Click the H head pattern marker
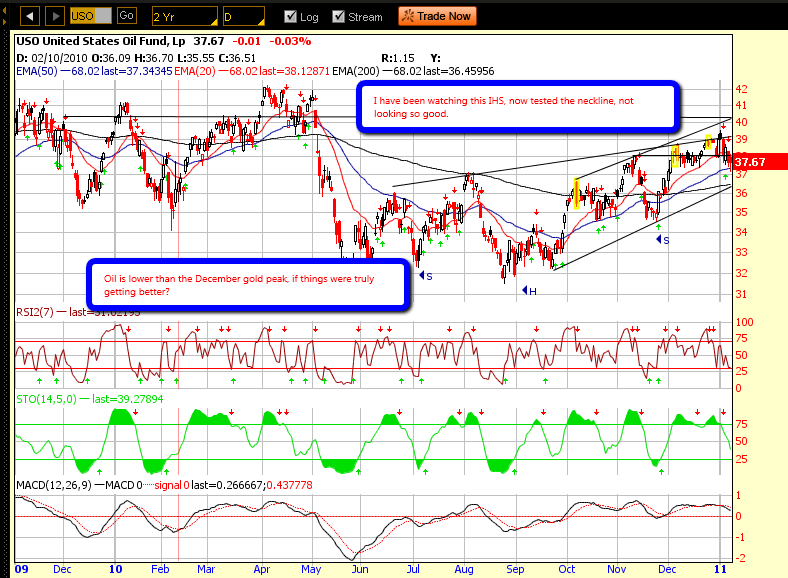788x578 pixels. (x=529, y=291)
